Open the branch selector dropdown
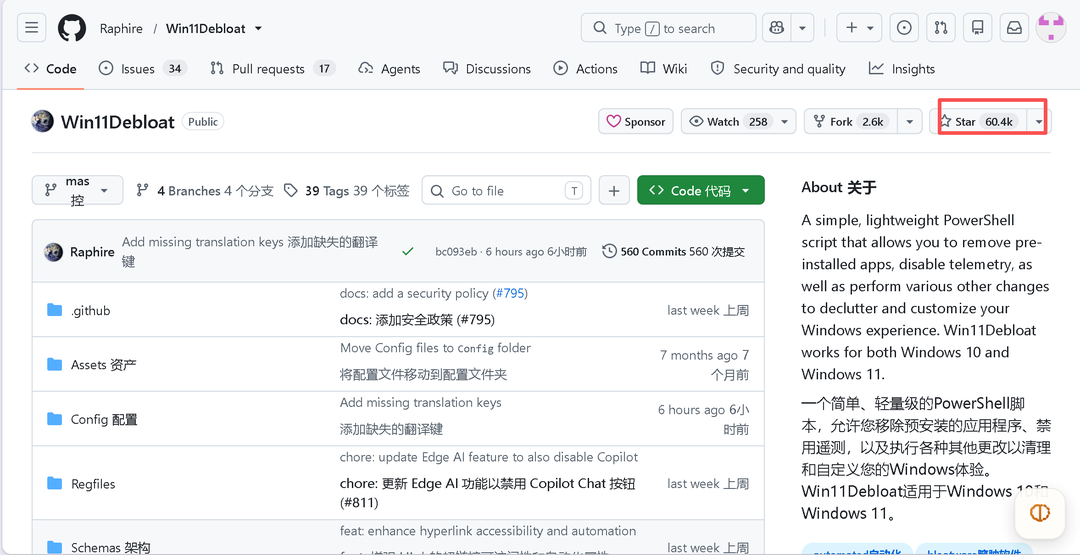 click(77, 191)
